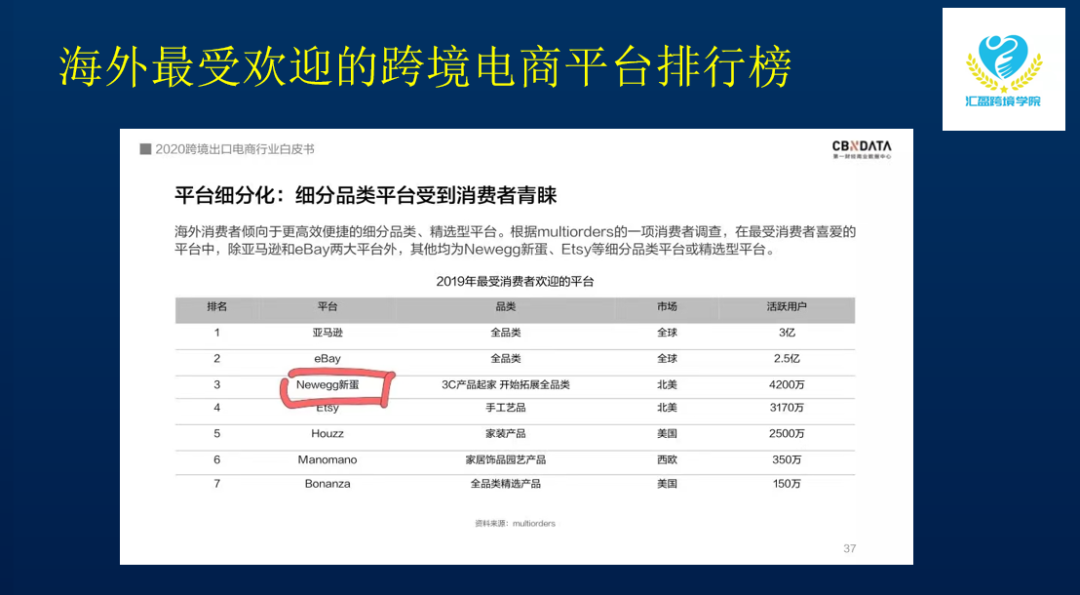Select the Manomano platform cell
The height and width of the screenshot is (595, 1080).
coord(328,459)
